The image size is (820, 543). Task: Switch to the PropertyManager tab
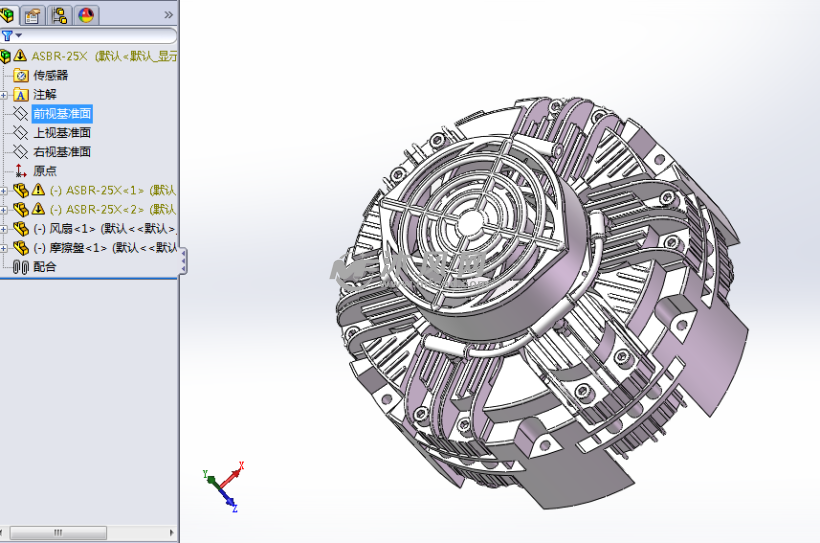click(34, 14)
